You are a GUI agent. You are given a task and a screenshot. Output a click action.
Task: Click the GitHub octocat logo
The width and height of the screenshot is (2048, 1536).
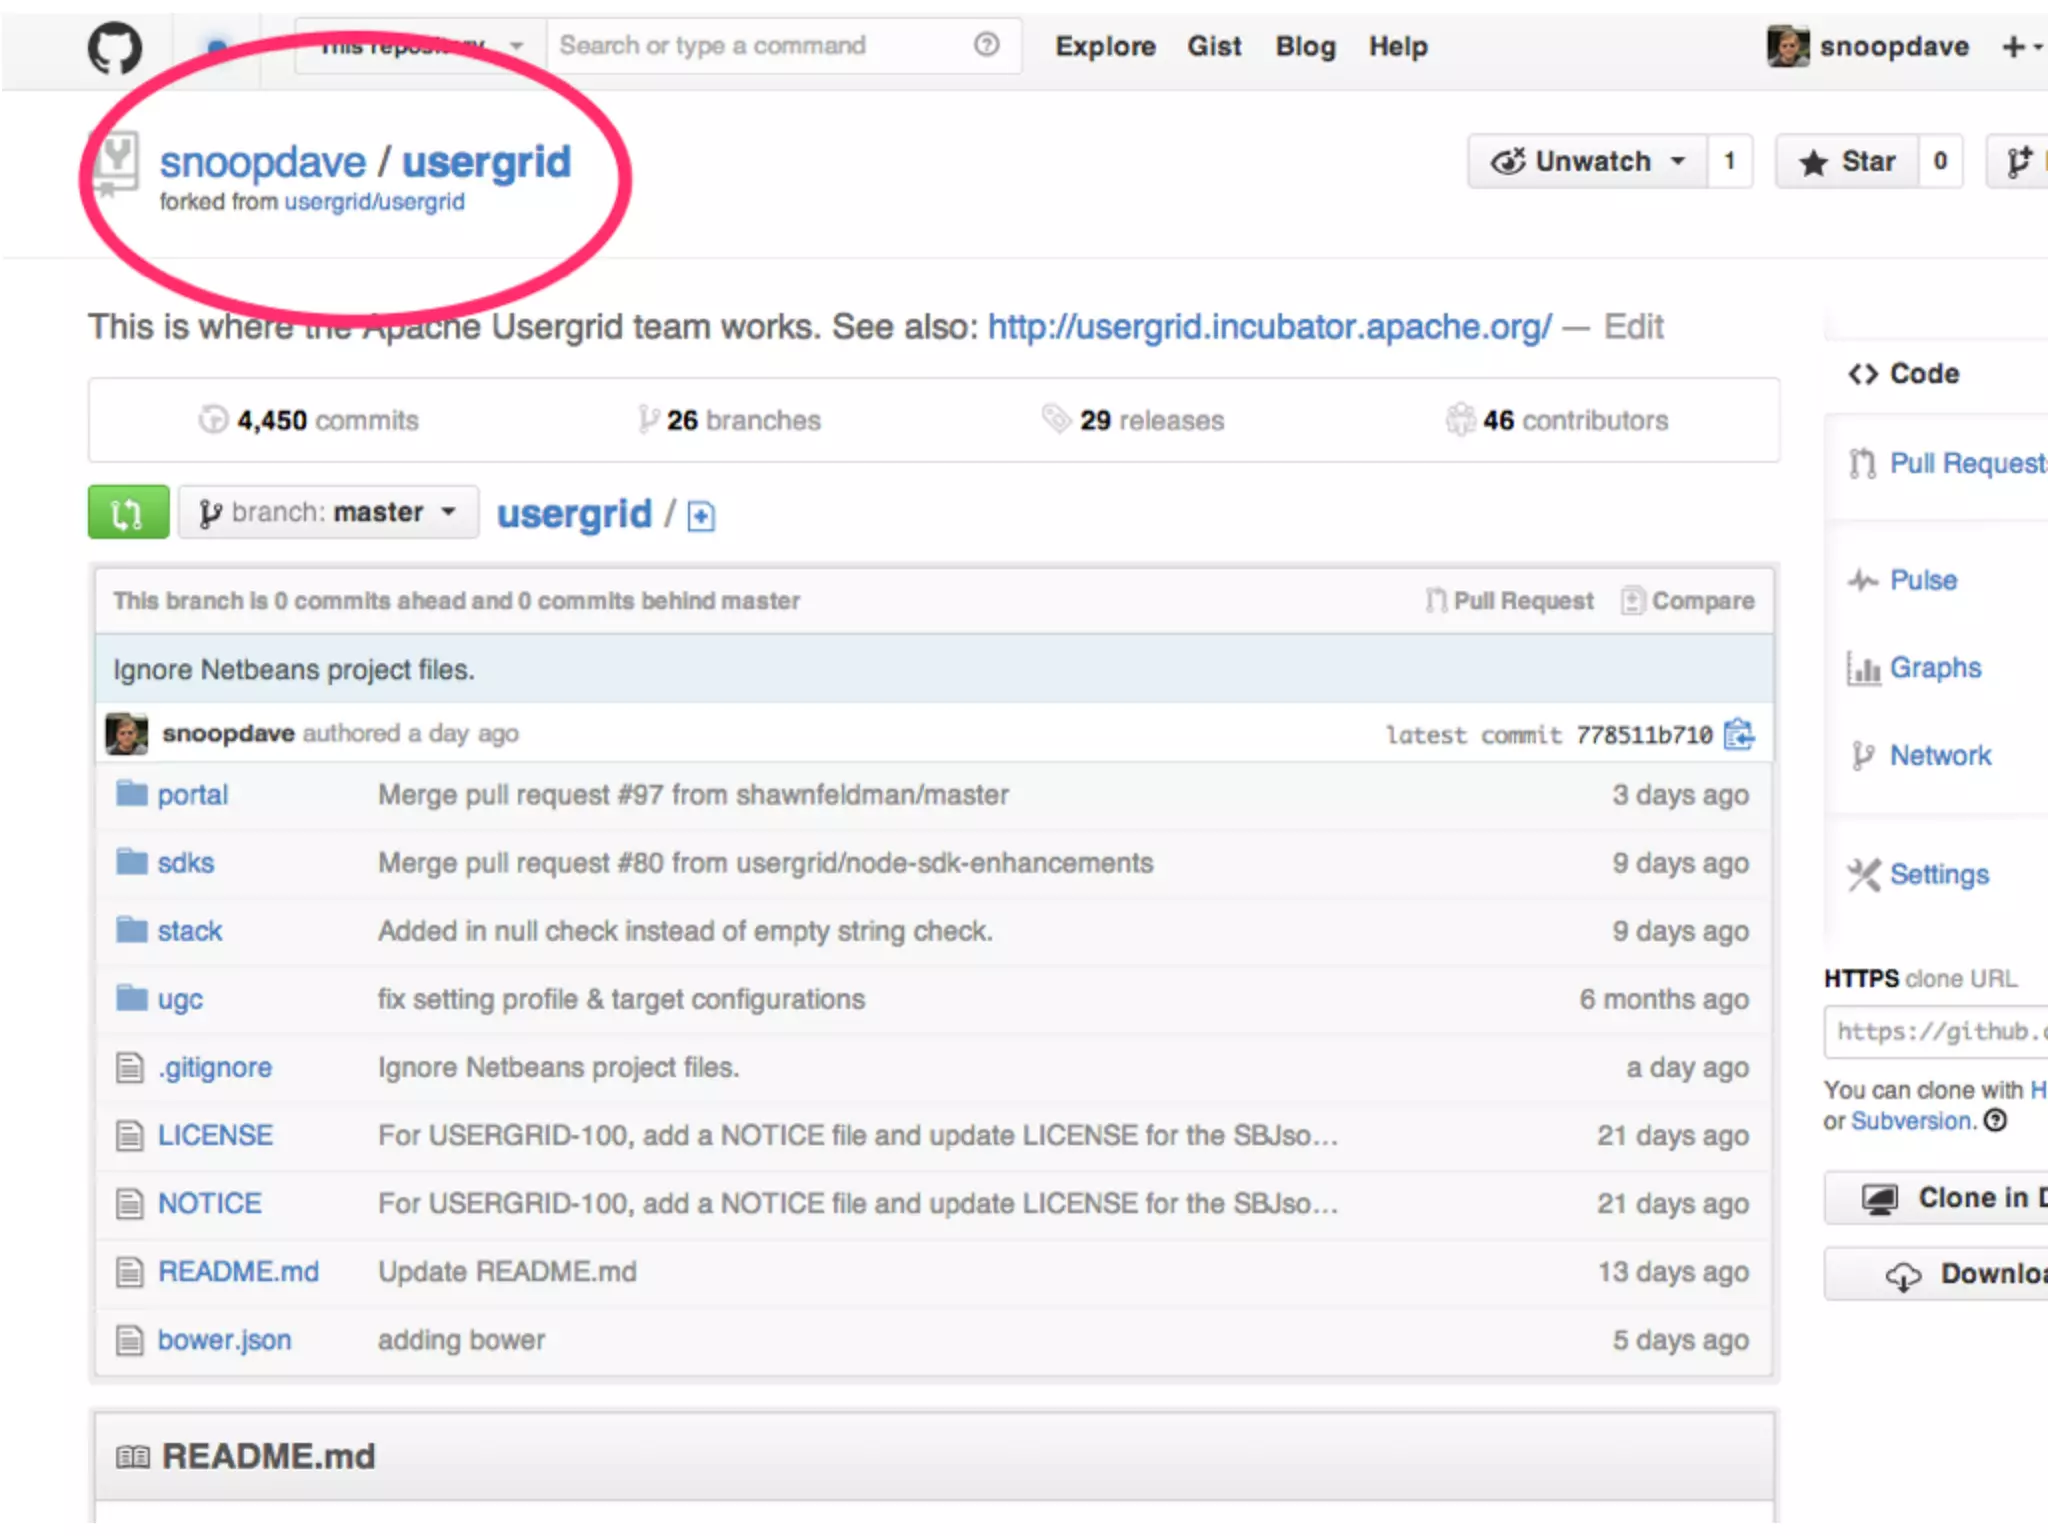coord(114,48)
